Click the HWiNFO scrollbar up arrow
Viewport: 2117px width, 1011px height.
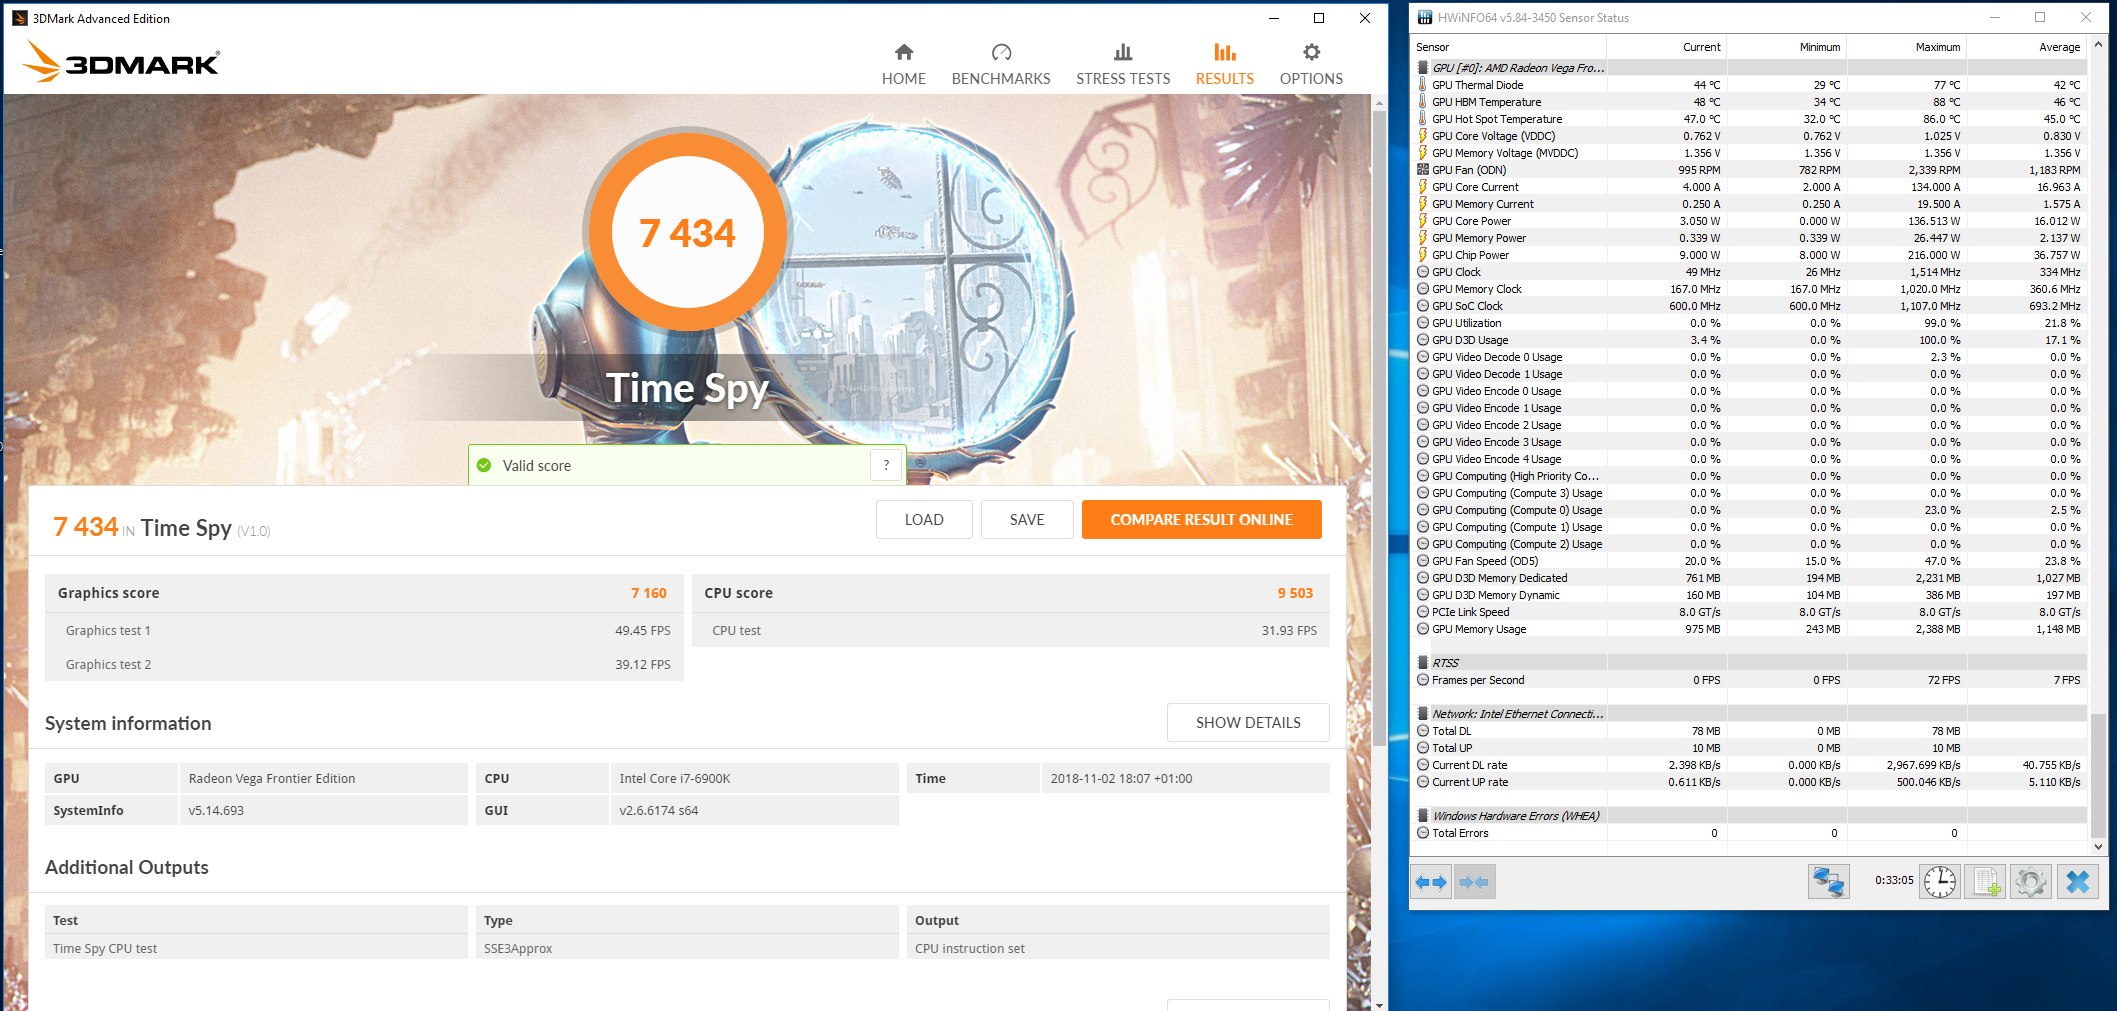coord(2099,45)
